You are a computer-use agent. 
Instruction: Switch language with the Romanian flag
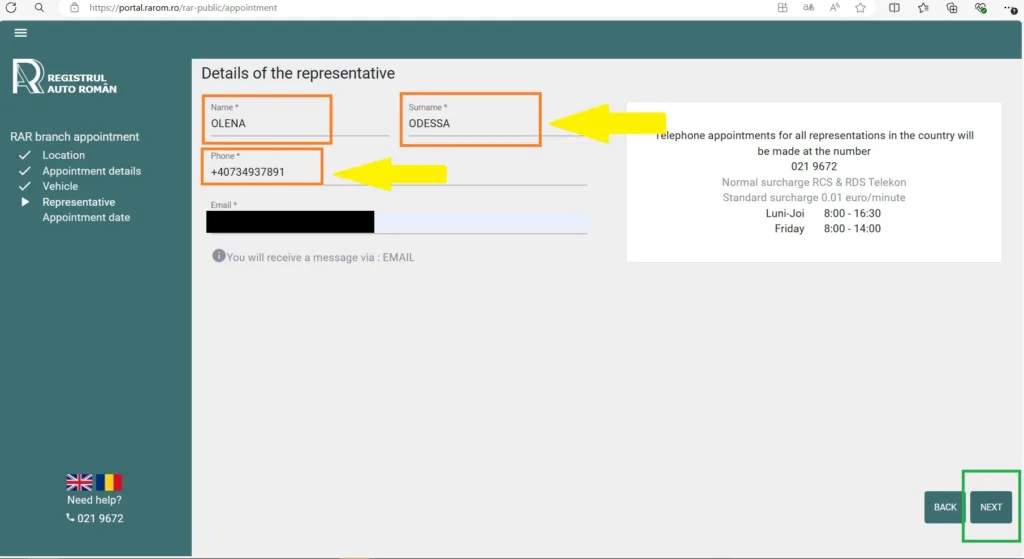[109, 482]
